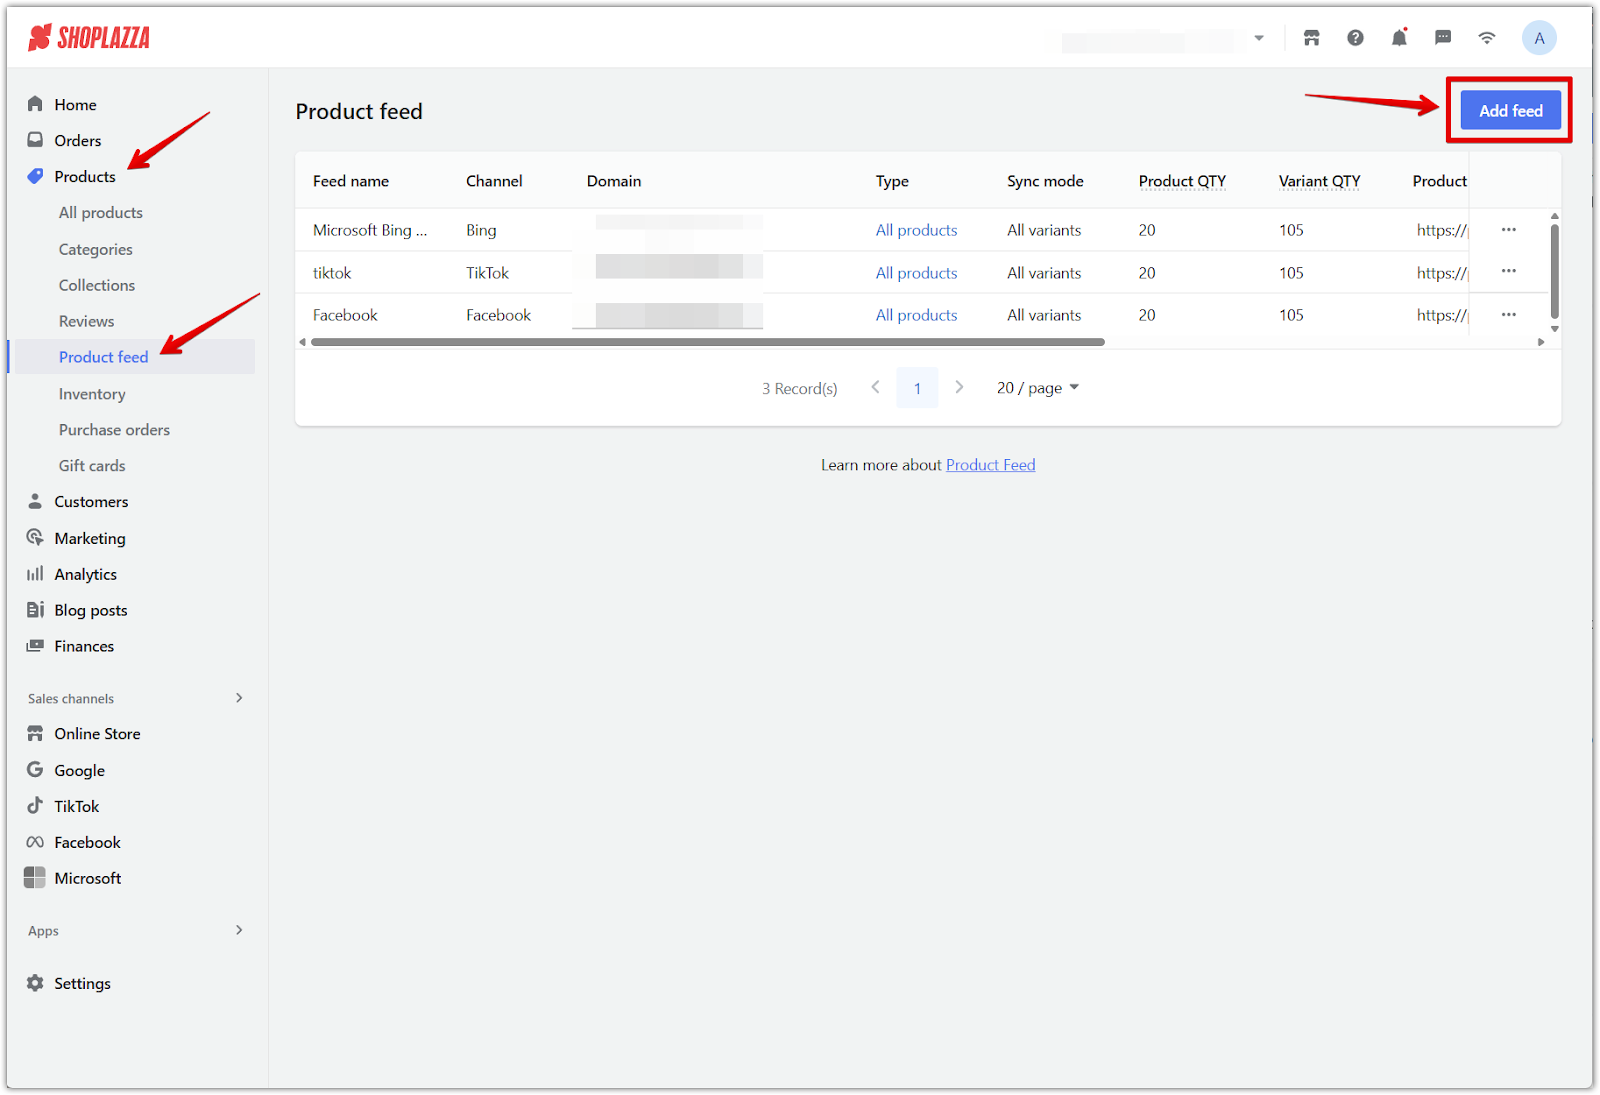Click the wifi signal icon
This screenshot has height=1095, width=1600.
click(1487, 38)
